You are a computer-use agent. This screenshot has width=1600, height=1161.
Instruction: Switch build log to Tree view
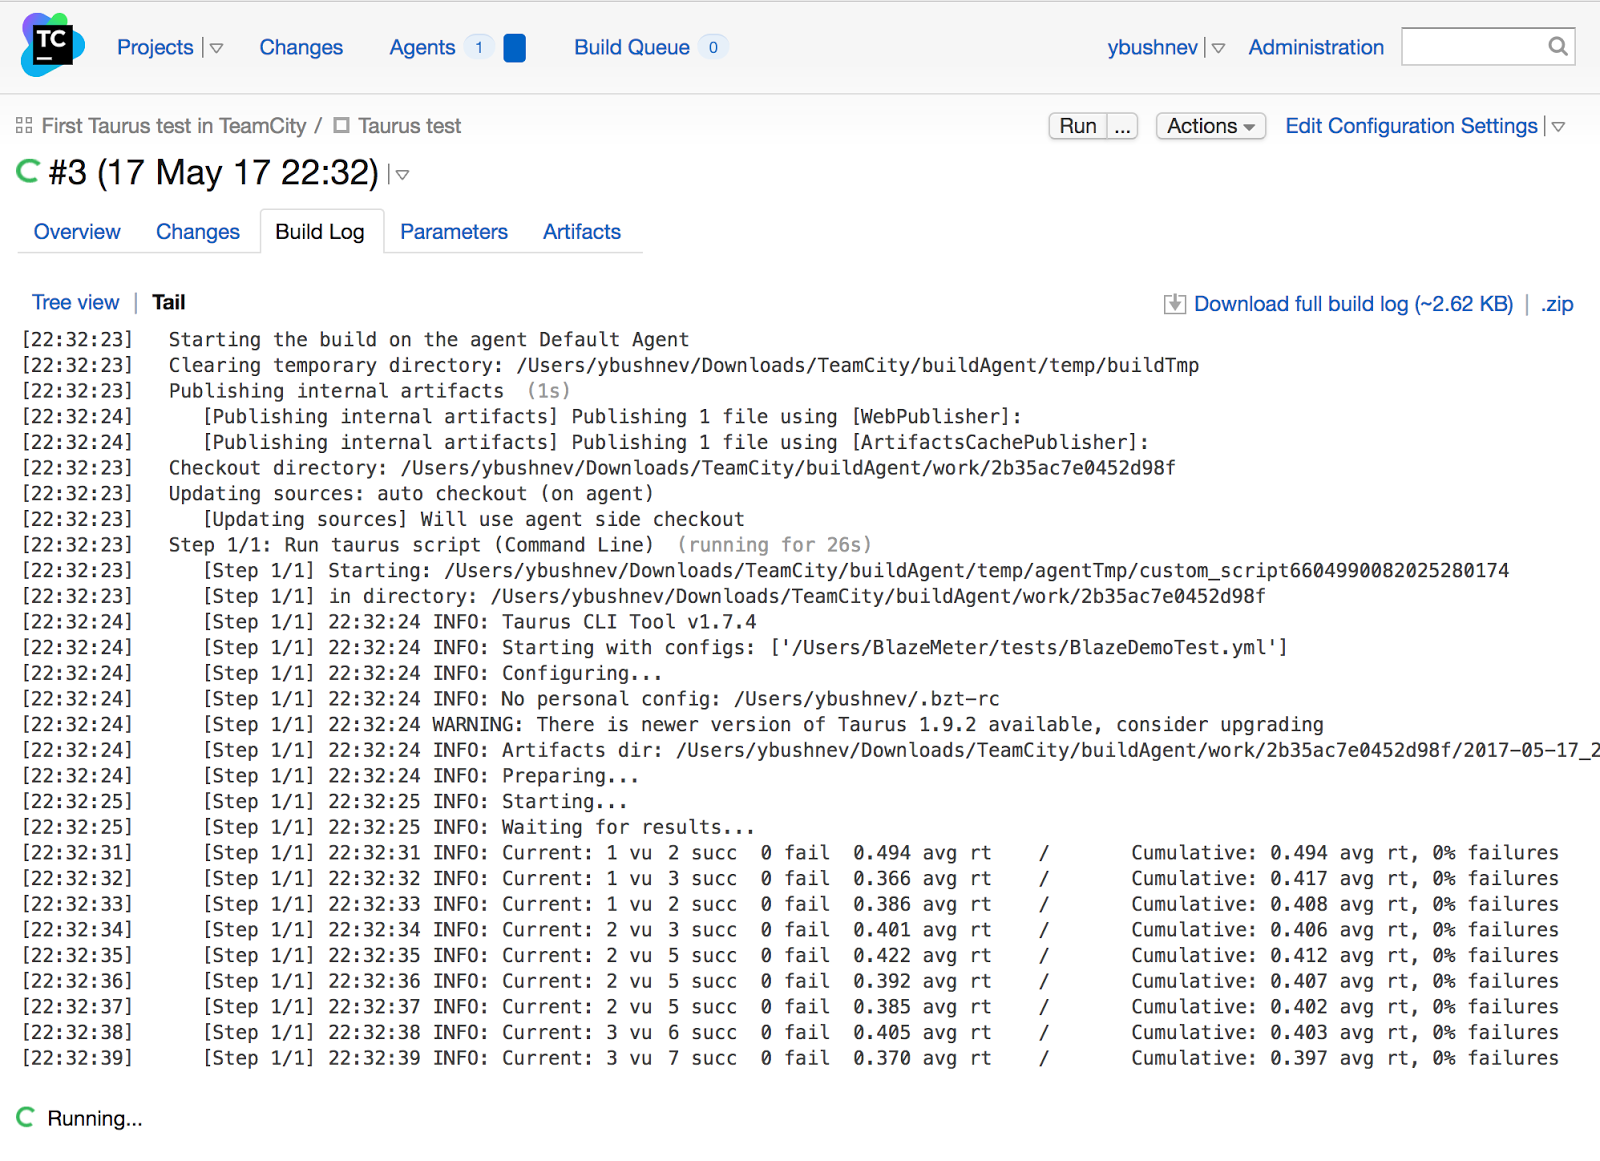coord(75,302)
